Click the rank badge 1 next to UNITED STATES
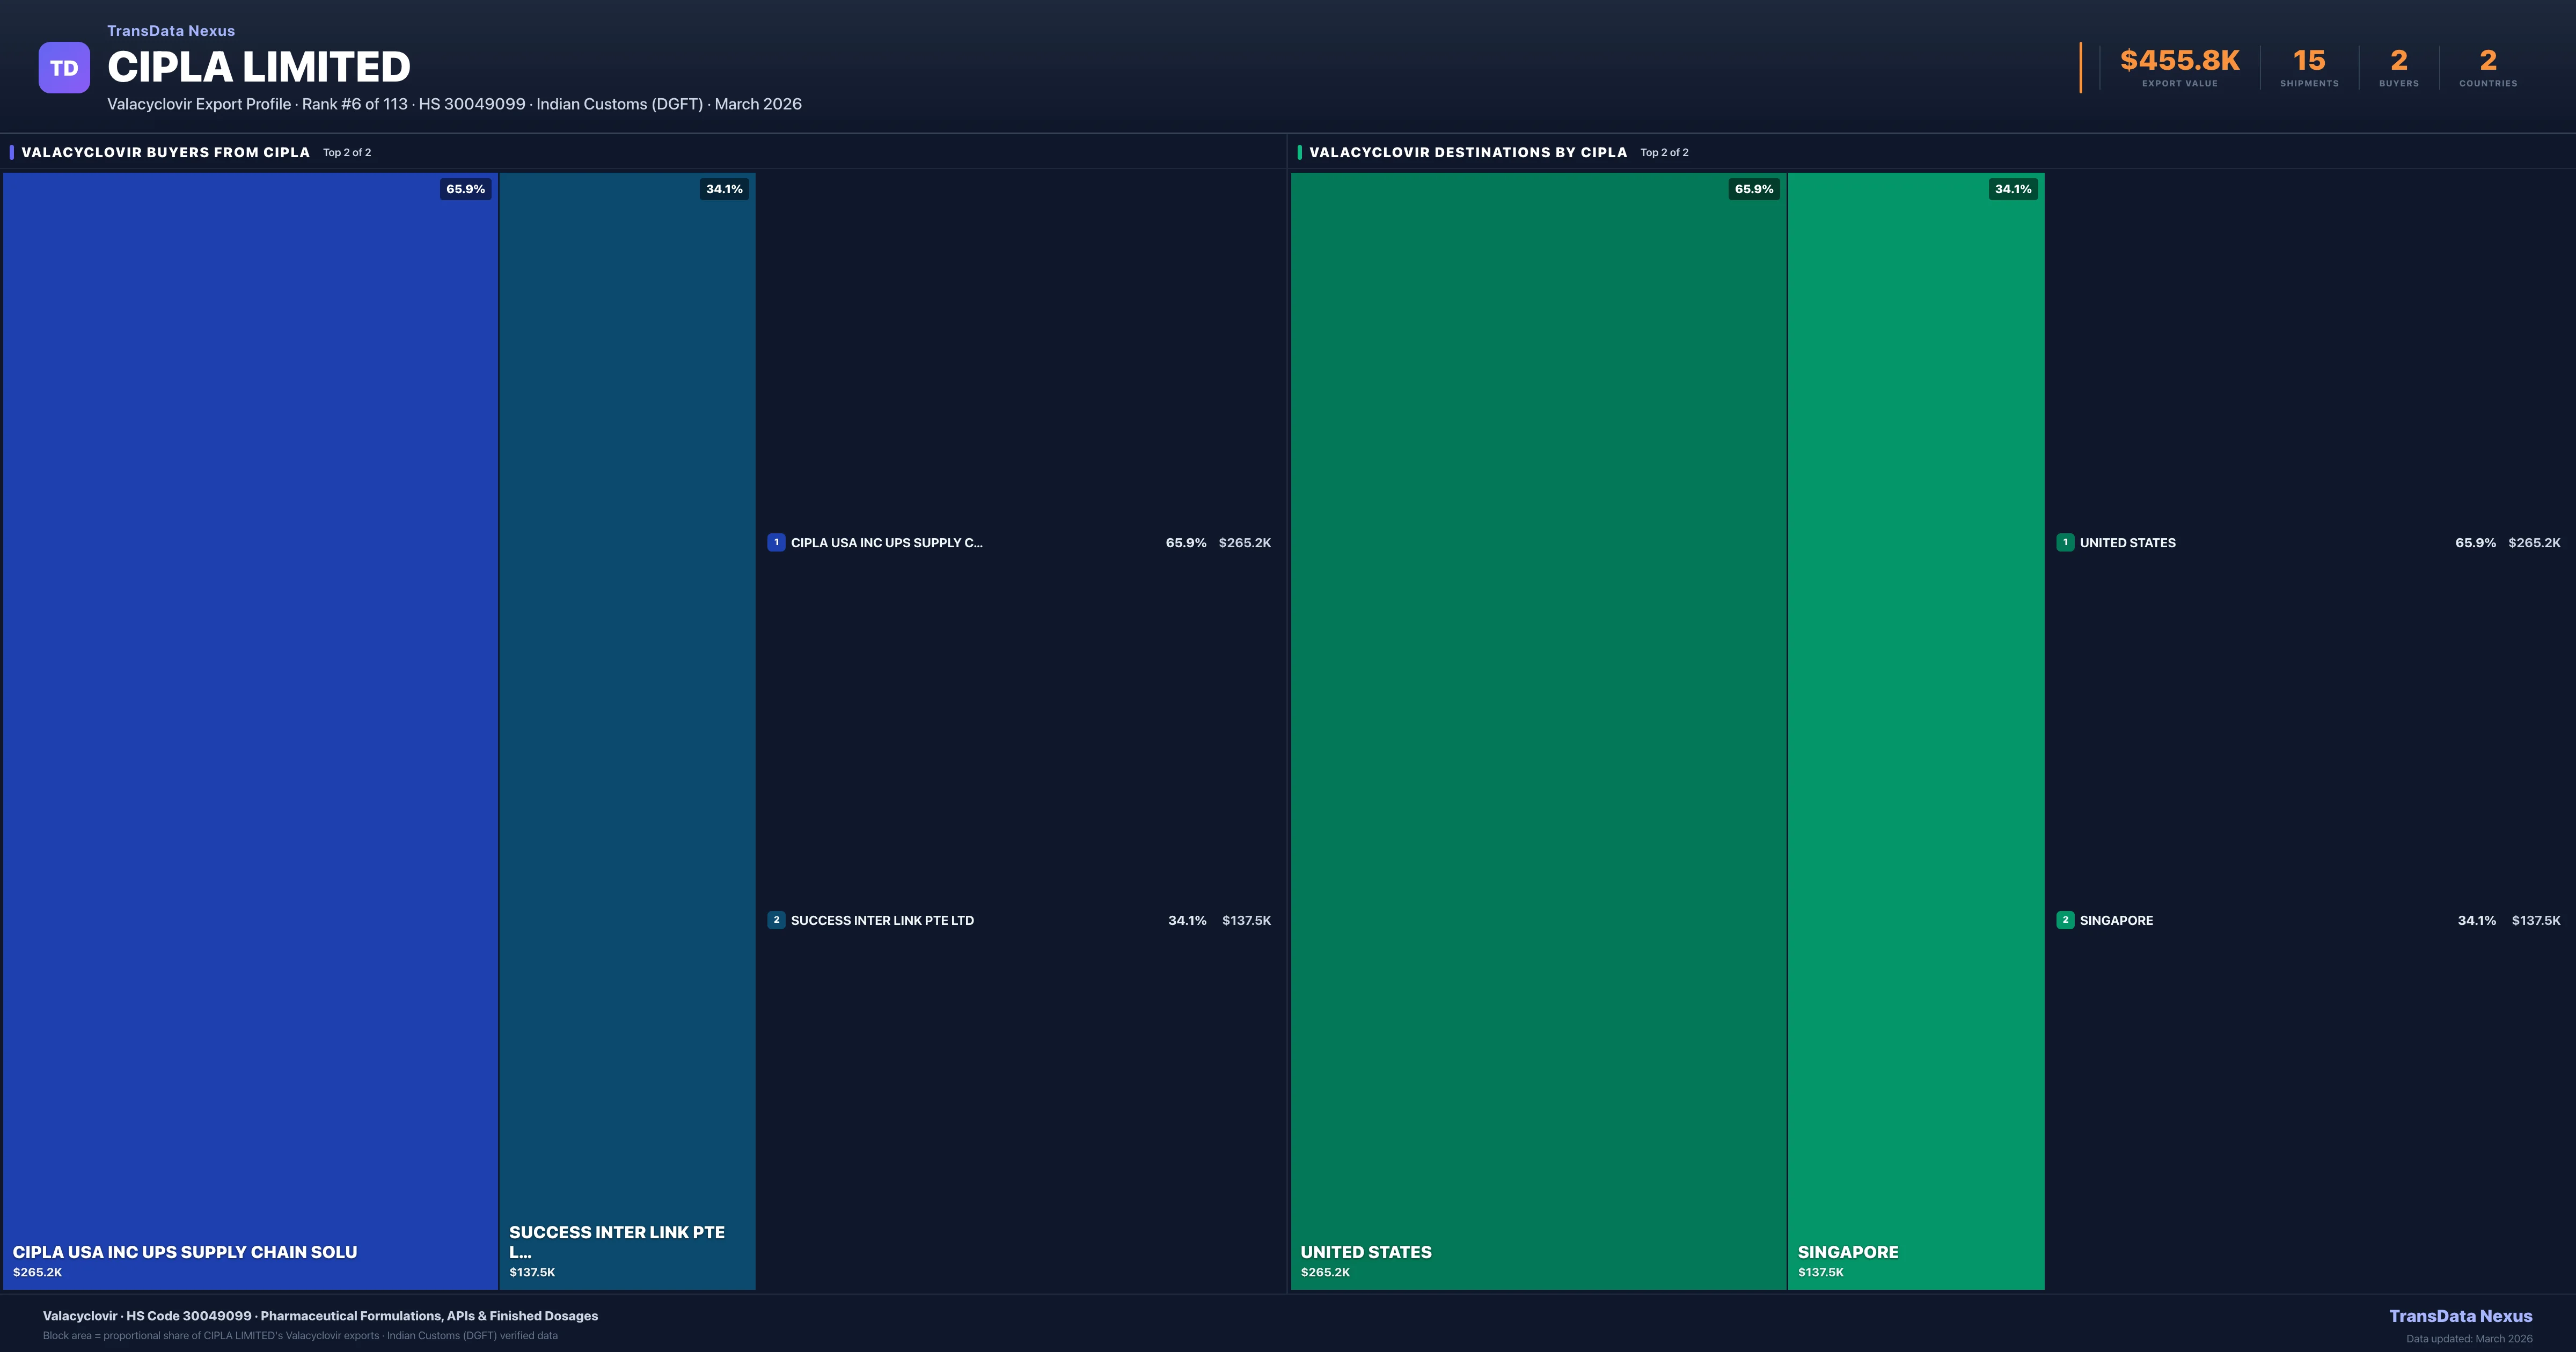The width and height of the screenshot is (2576, 1352). 2066,542
